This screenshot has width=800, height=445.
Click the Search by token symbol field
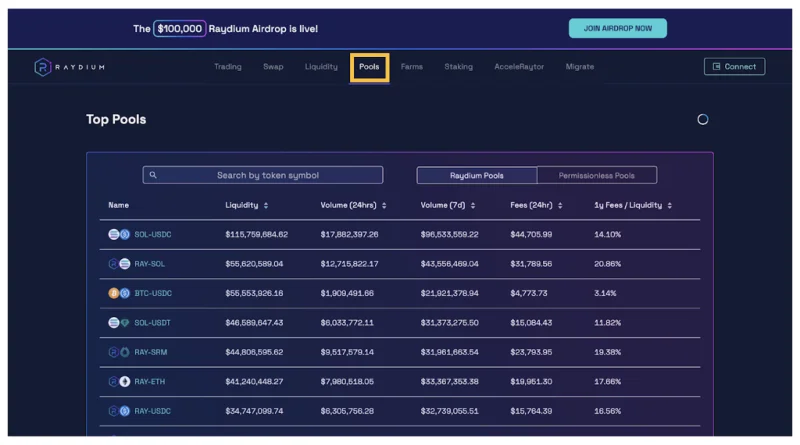pos(263,175)
